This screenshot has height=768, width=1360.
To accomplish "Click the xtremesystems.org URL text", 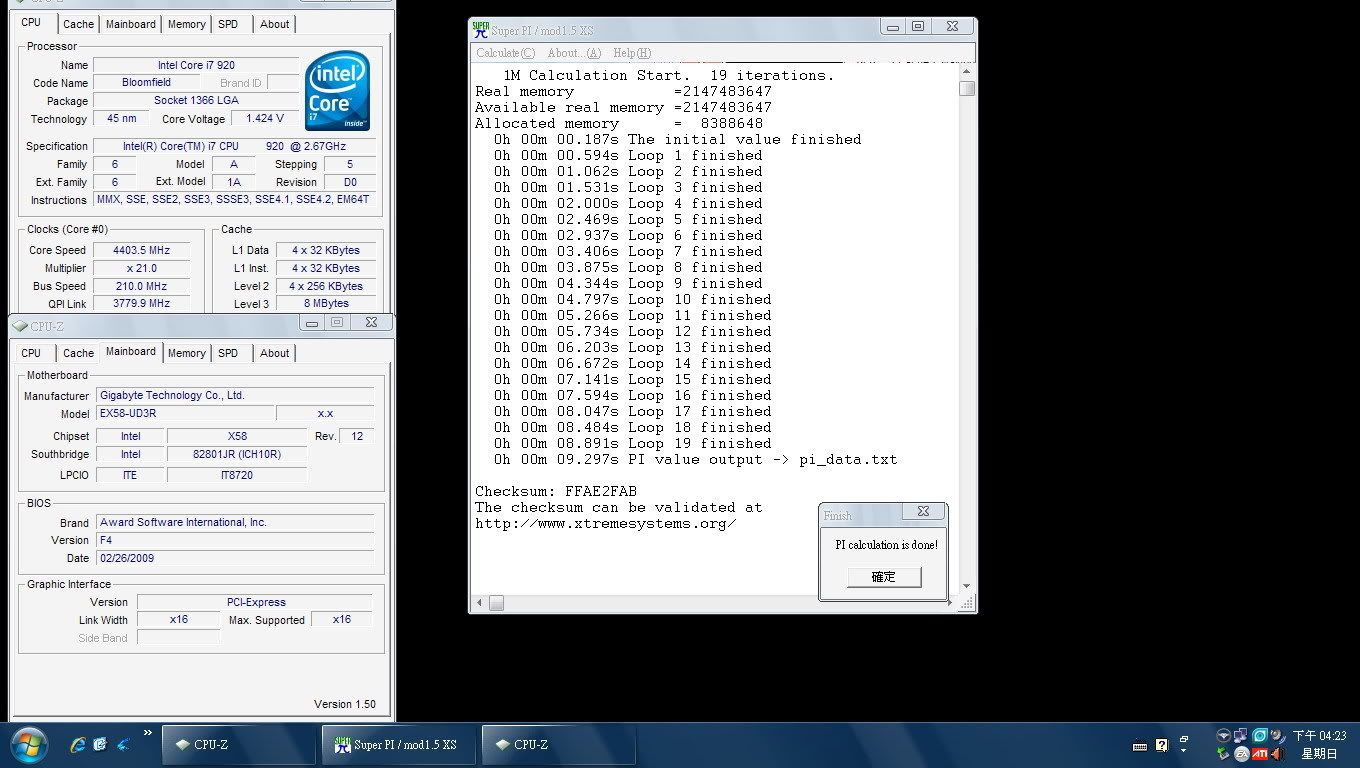I will 606,523.
